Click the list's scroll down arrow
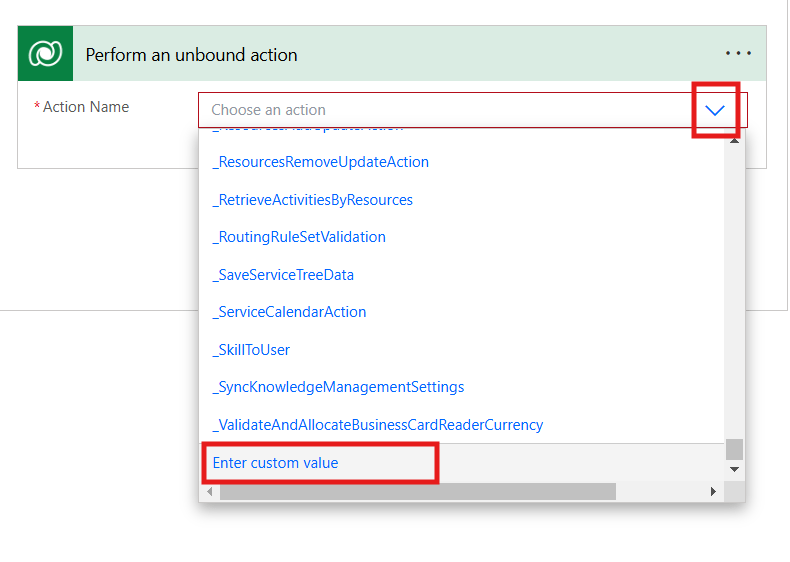790x562 pixels. click(x=735, y=469)
